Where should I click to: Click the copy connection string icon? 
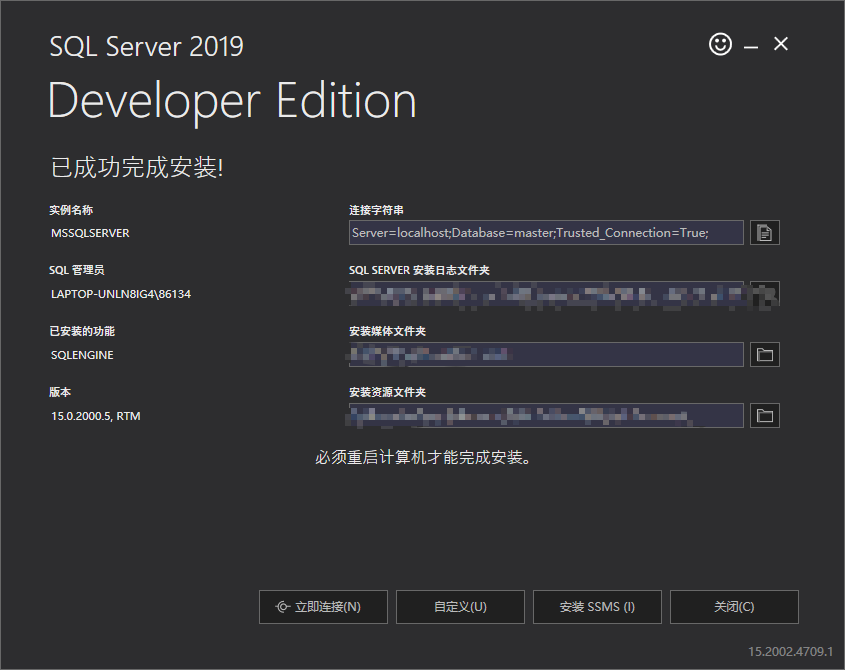pos(765,232)
